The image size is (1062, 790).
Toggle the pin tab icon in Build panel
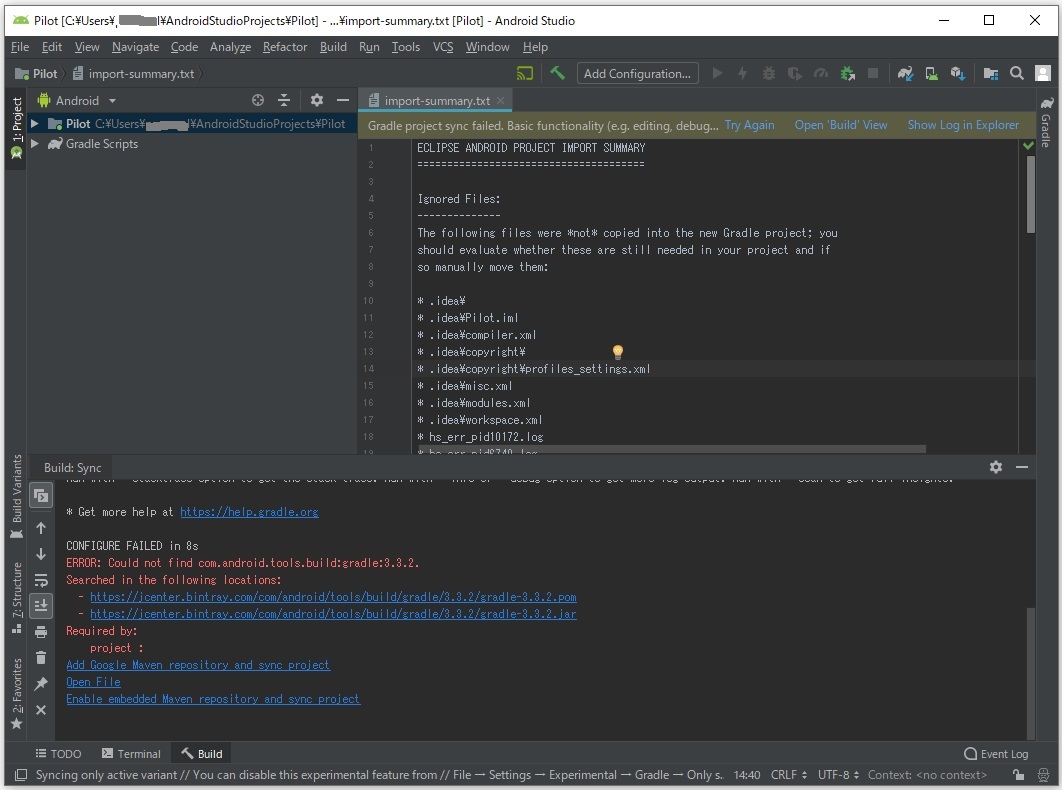click(x=41, y=684)
